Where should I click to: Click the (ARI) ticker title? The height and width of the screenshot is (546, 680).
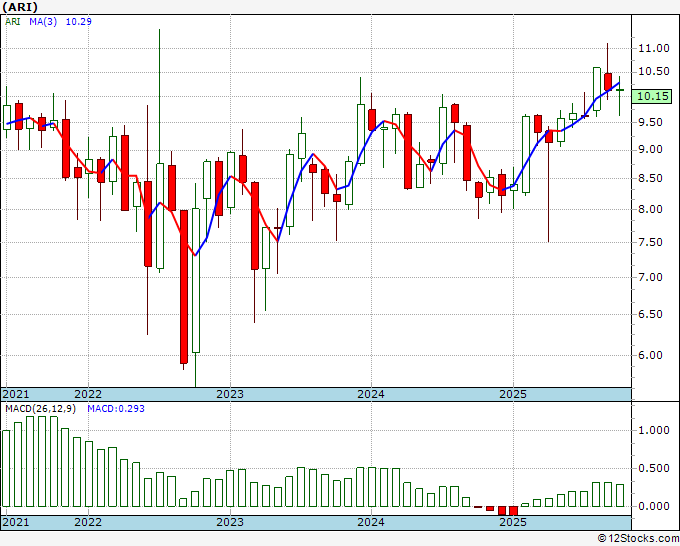coord(20,7)
